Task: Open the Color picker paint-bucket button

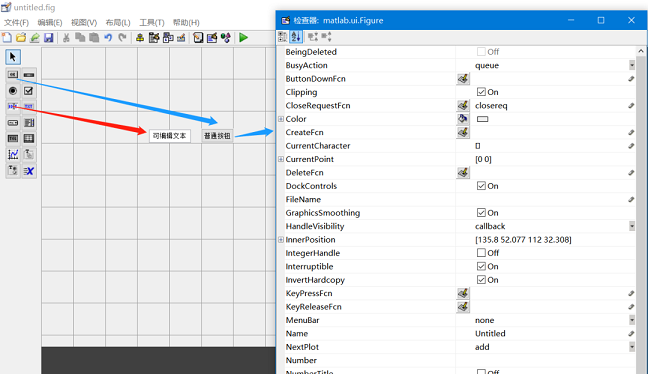Action: (463, 119)
